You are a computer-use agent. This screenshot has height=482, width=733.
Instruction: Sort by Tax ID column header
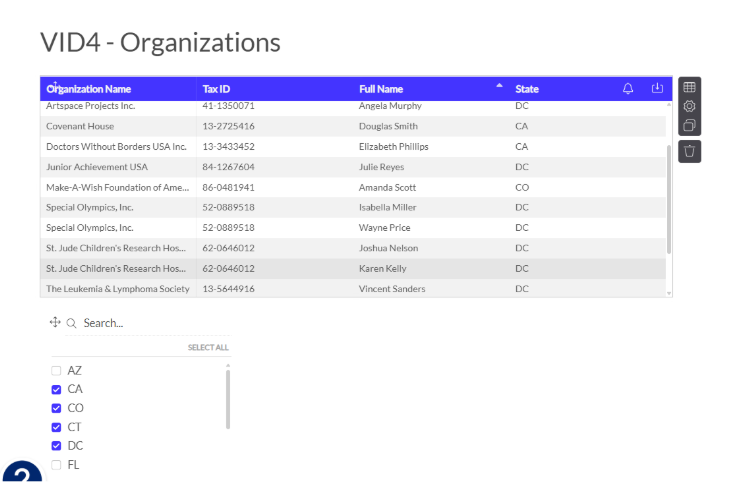click(216, 89)
